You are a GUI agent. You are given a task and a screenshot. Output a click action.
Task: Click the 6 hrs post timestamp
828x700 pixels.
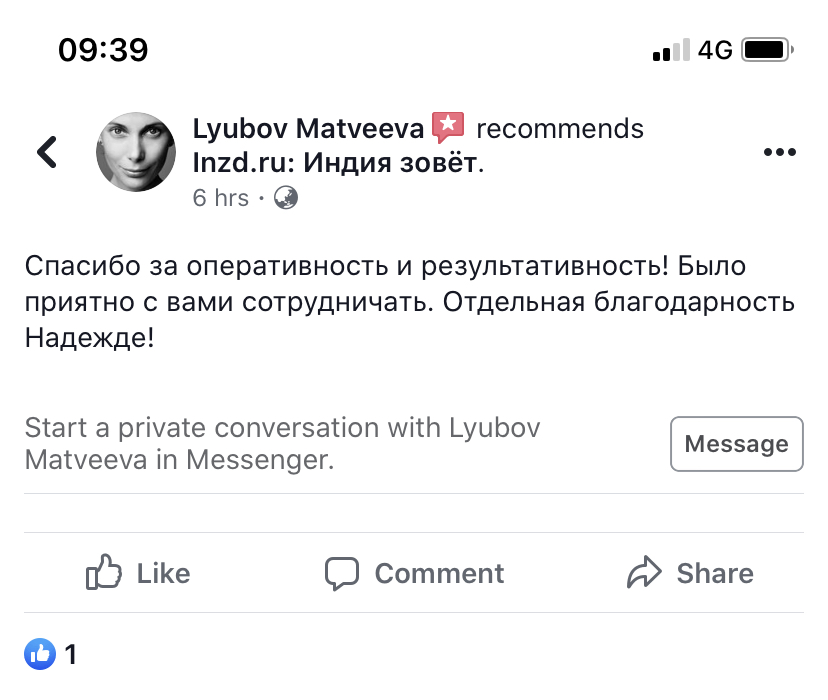click(x=220, y=198)
